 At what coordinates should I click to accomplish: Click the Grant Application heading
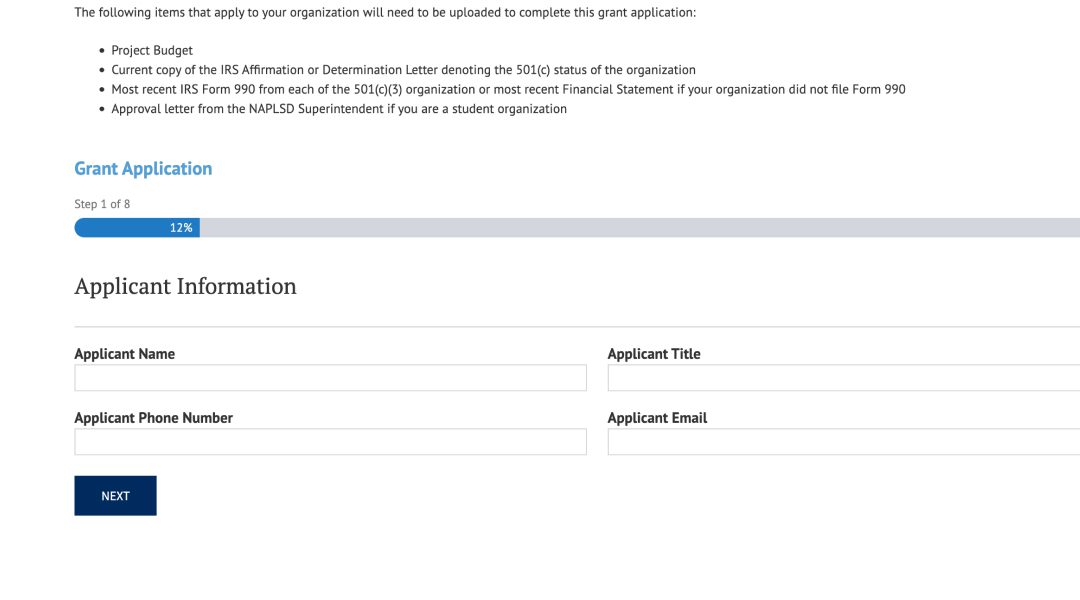coord(143,169)
